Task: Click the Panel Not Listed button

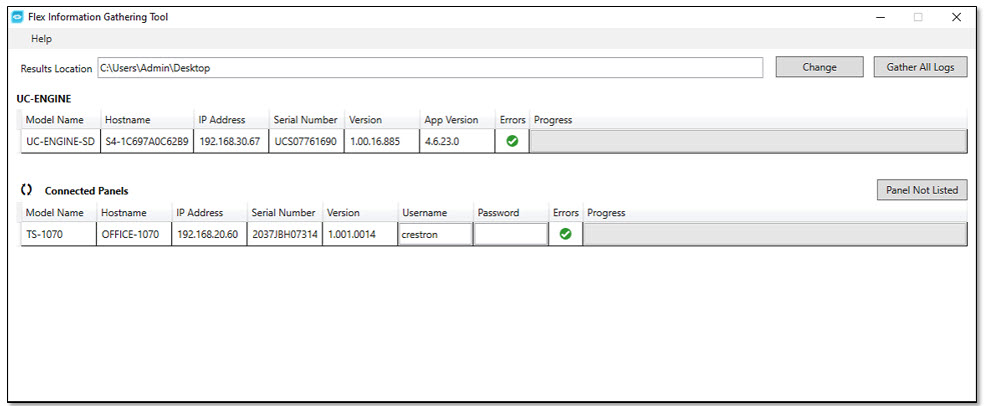Action: pyautogui.click(x=920, y=190)
